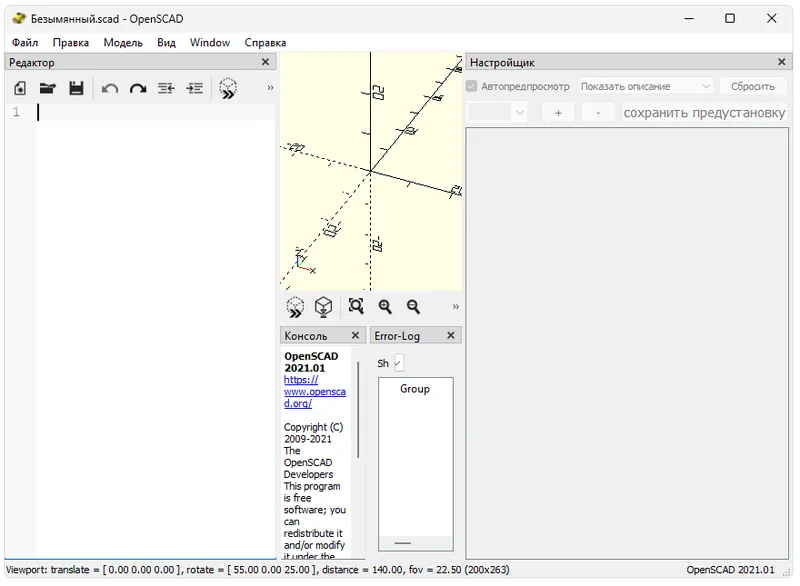This screenshot has width=800, height=586.
Task: Close the Консоль panel
Action: [355, 335]
